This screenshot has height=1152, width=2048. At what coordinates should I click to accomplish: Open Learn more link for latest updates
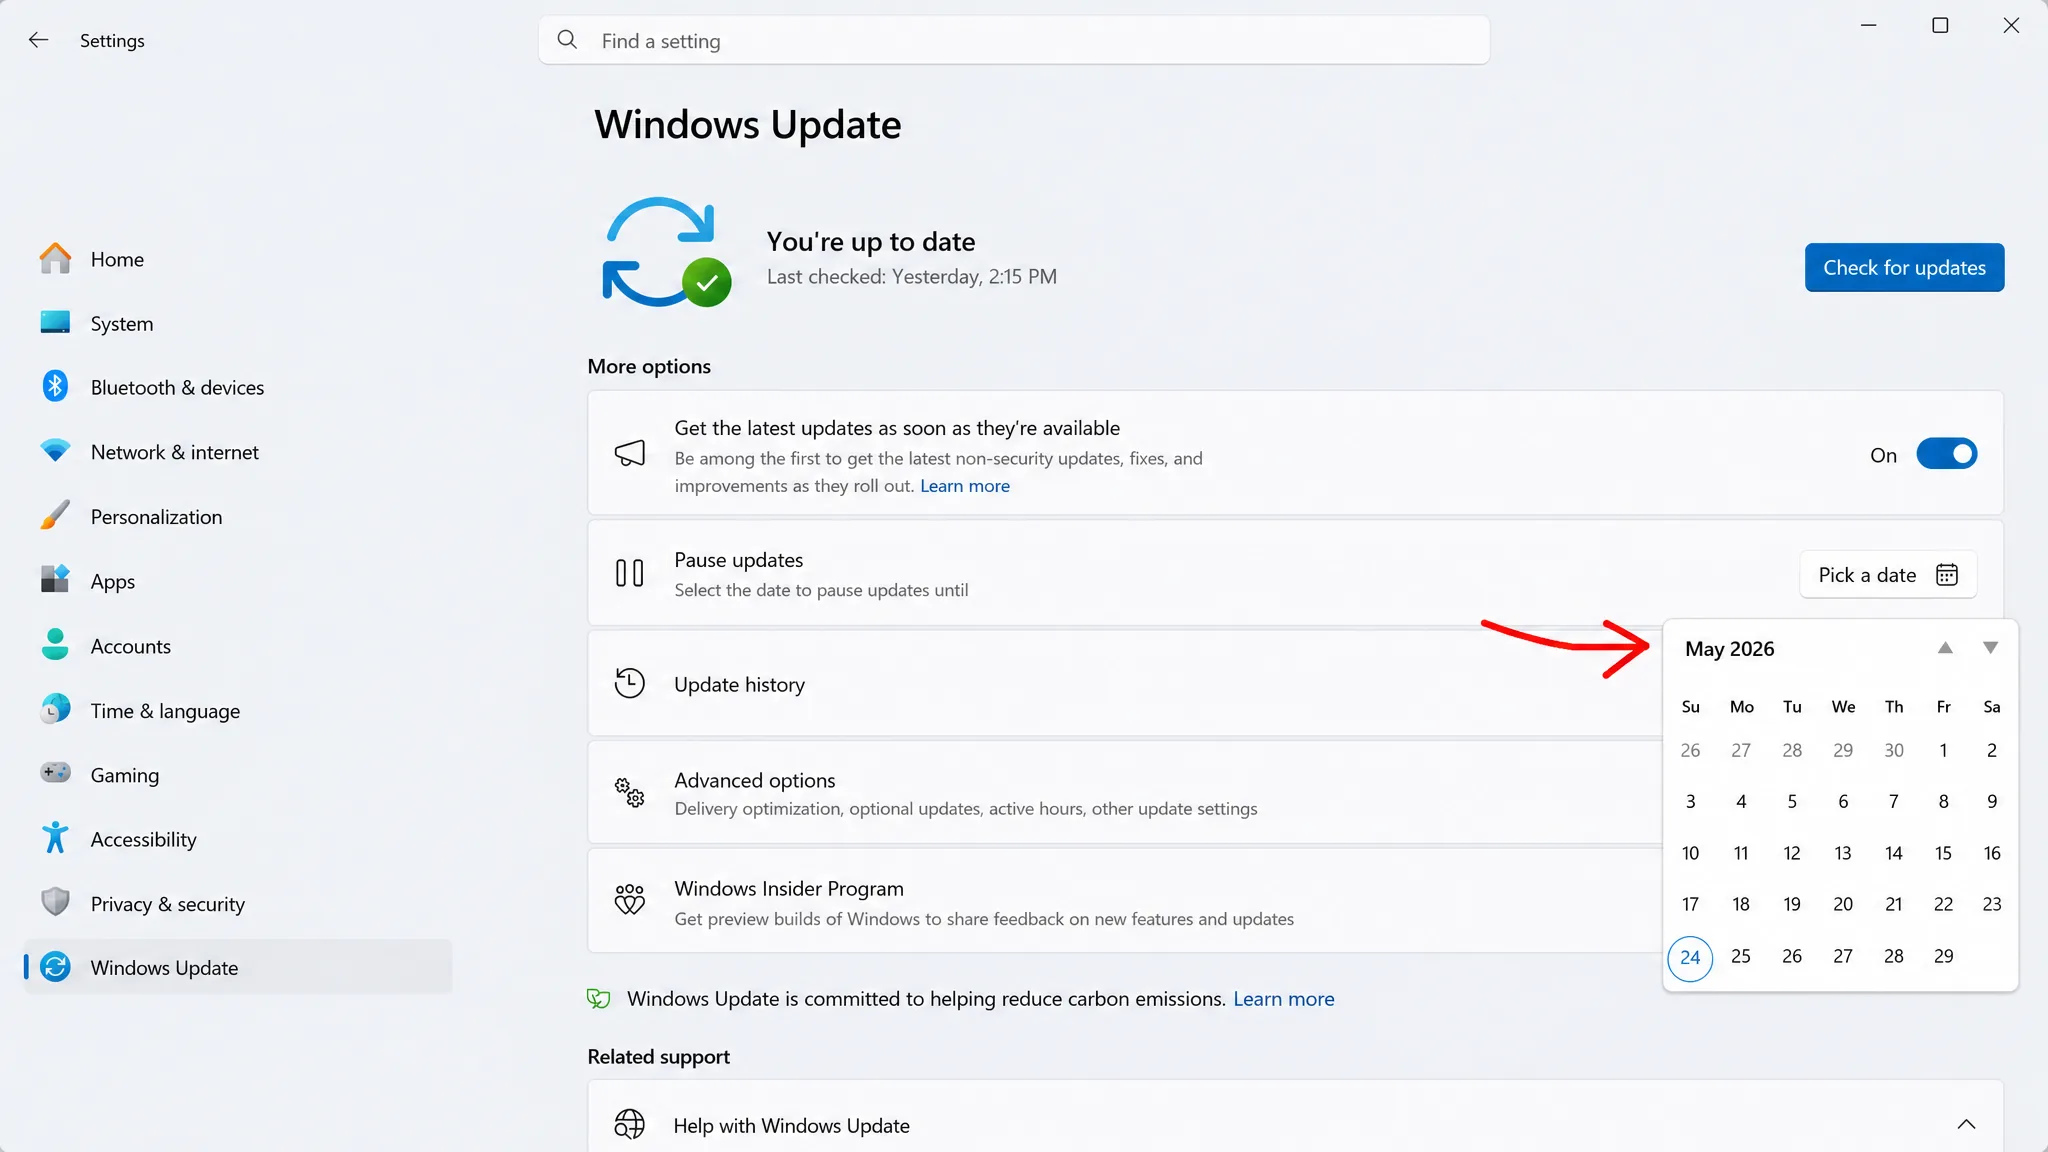click(964, 486)
